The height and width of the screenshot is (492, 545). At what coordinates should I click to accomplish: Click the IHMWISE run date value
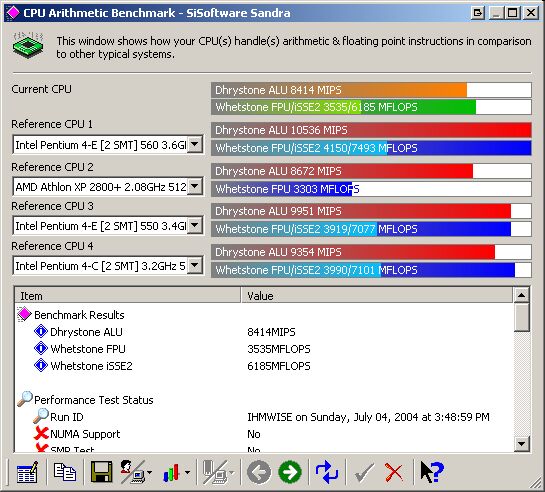tap(368, 417)
